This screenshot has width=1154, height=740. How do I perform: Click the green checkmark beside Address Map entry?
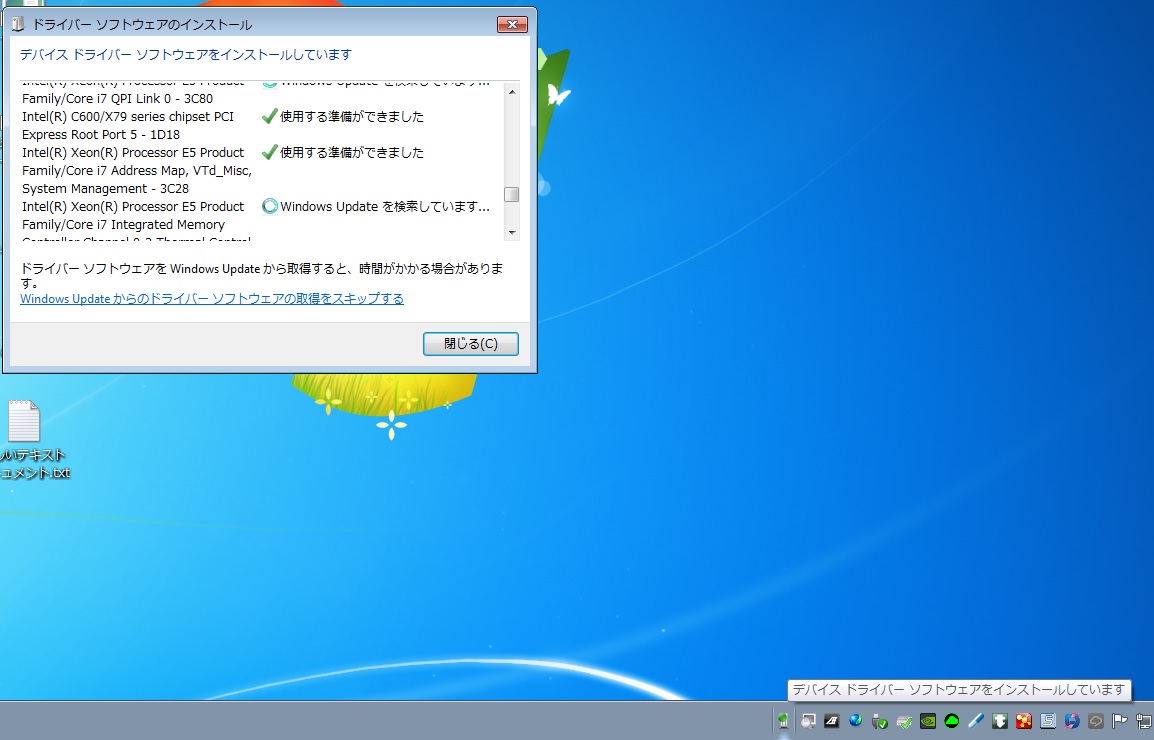coord(269,152)
